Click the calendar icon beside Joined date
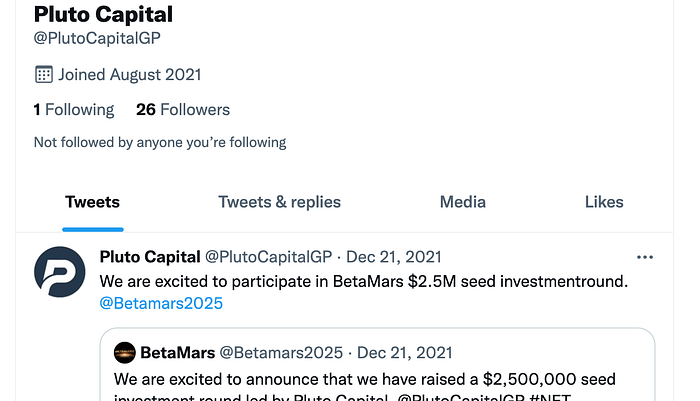 [44, 75]
